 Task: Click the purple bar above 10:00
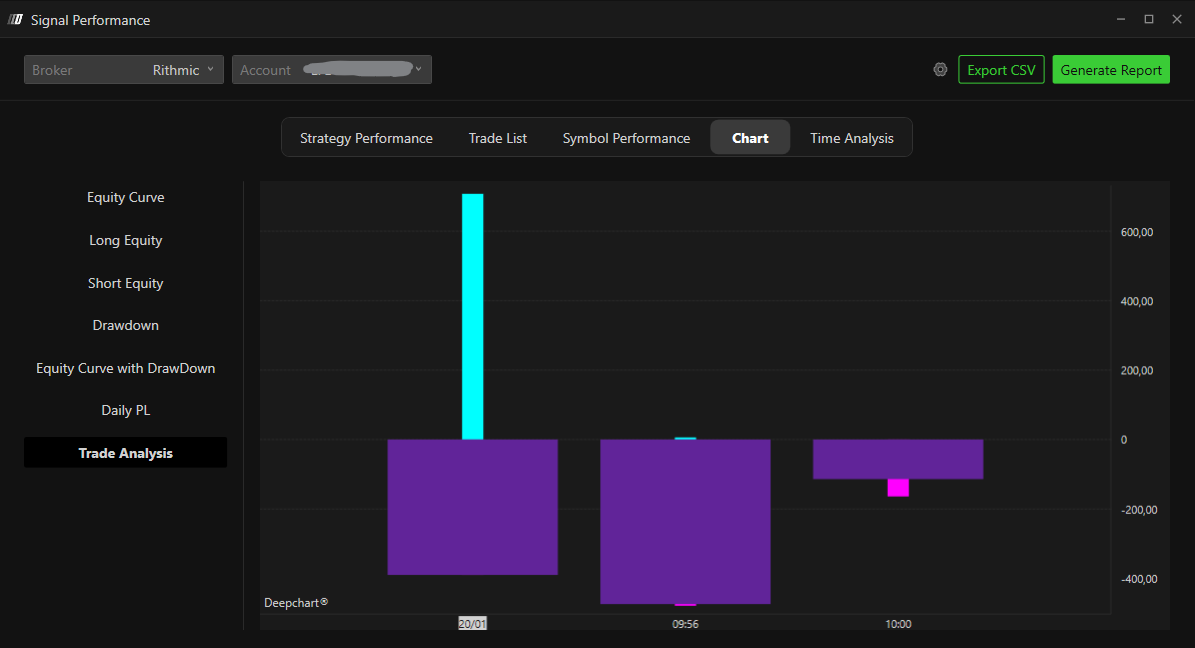[x=898, y=459]
